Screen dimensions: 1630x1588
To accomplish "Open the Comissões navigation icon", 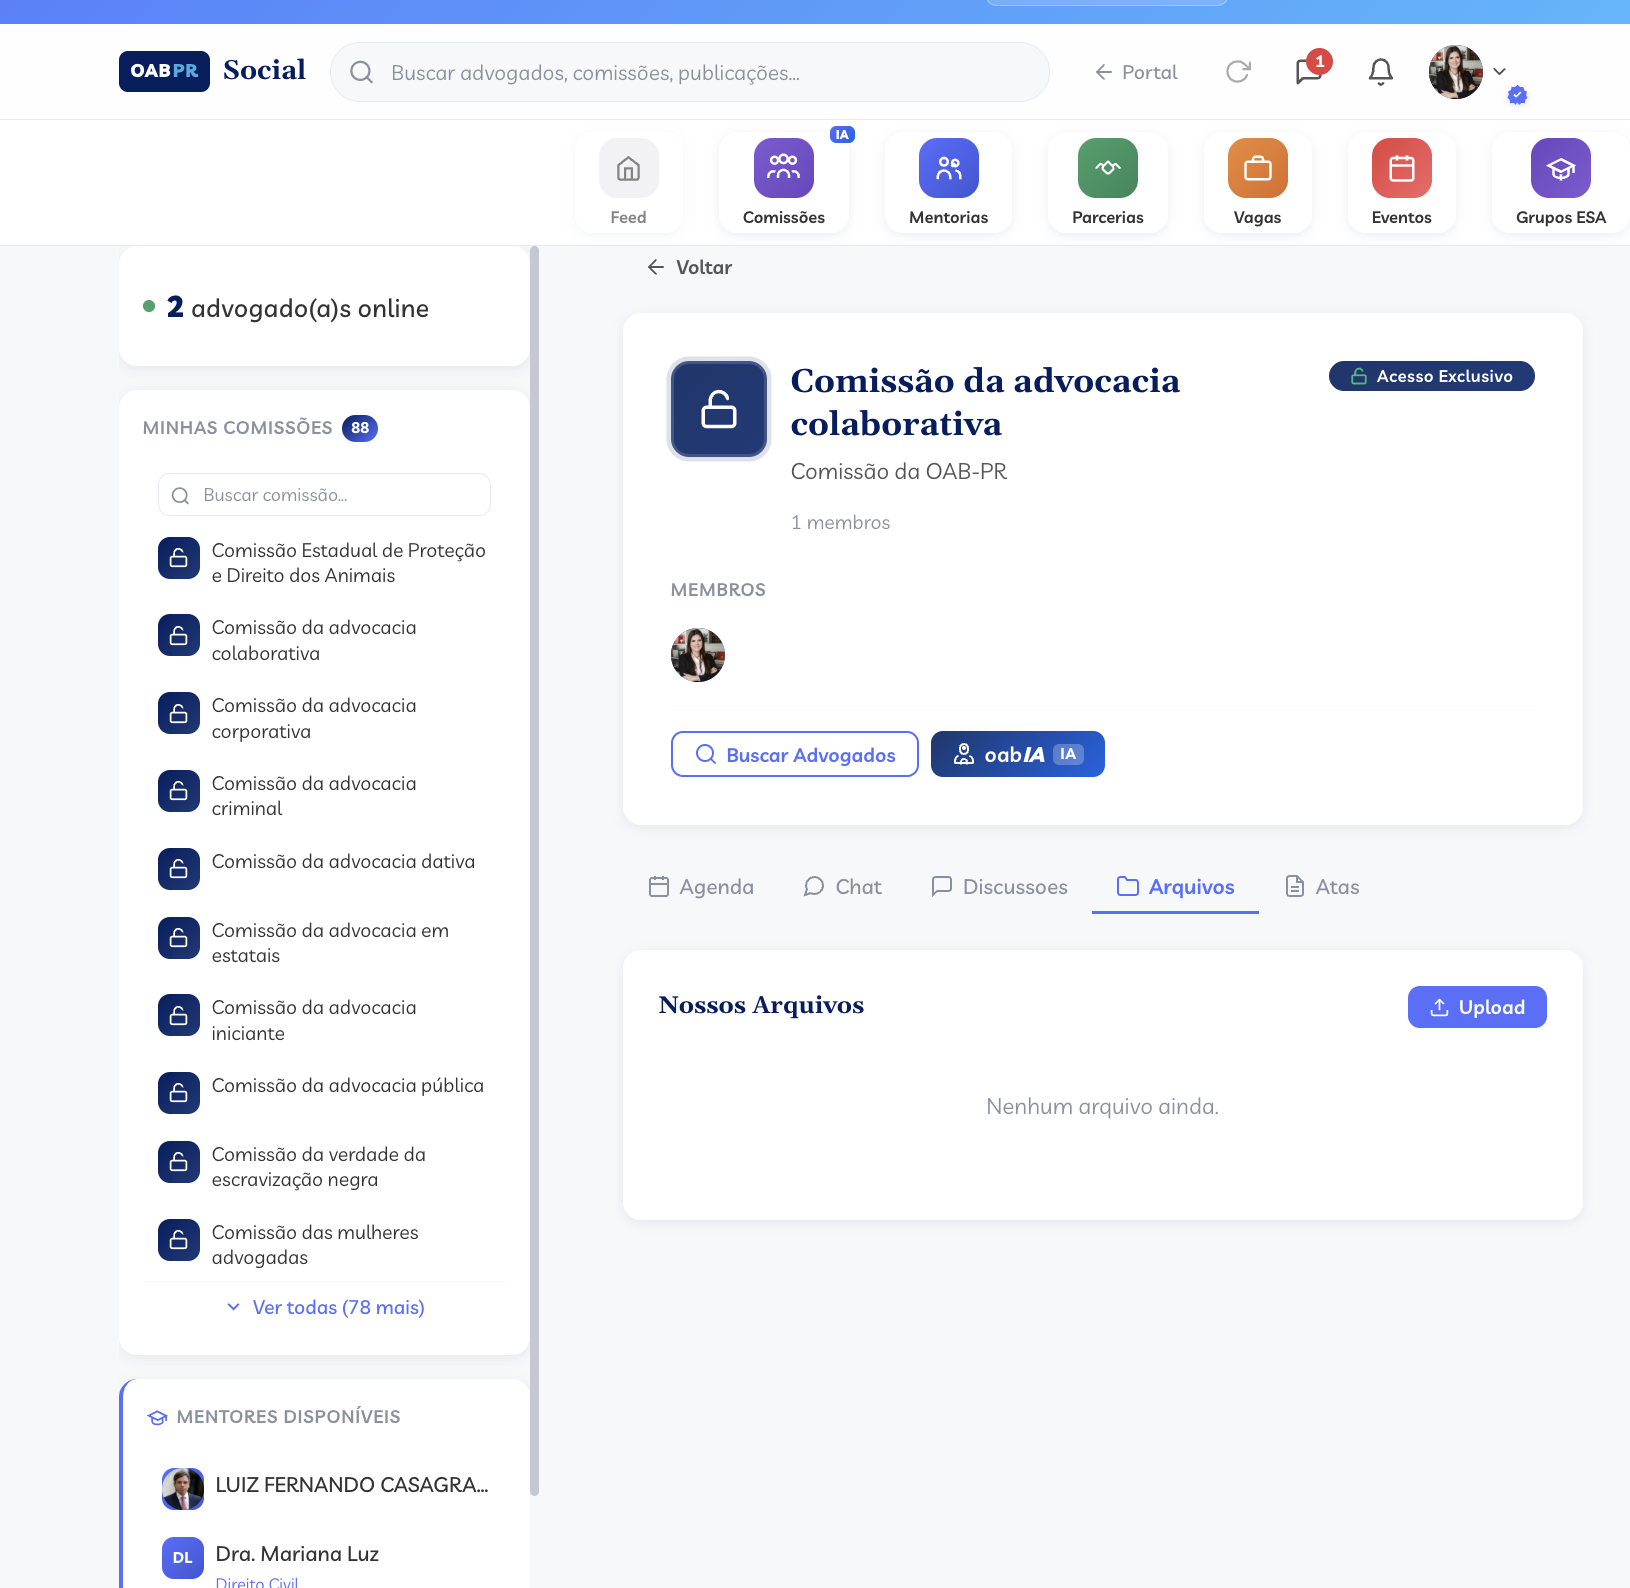I will 783,169.
